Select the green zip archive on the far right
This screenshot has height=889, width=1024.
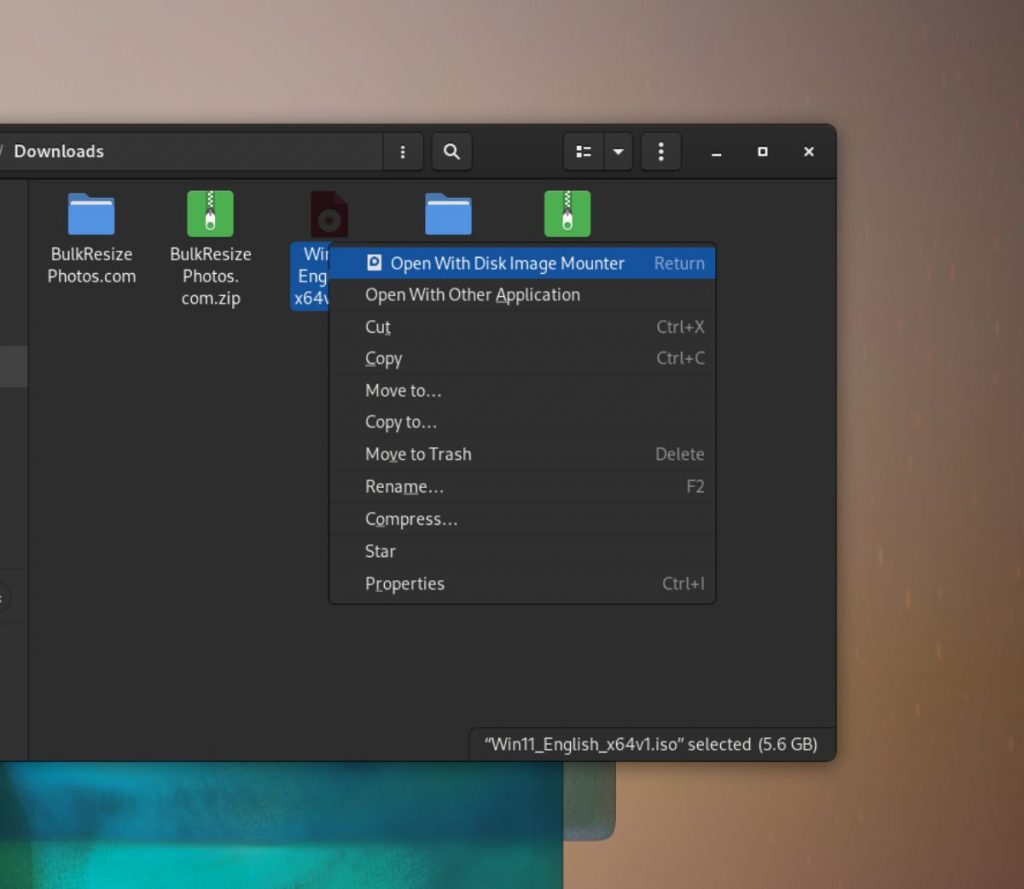[567, 213]
